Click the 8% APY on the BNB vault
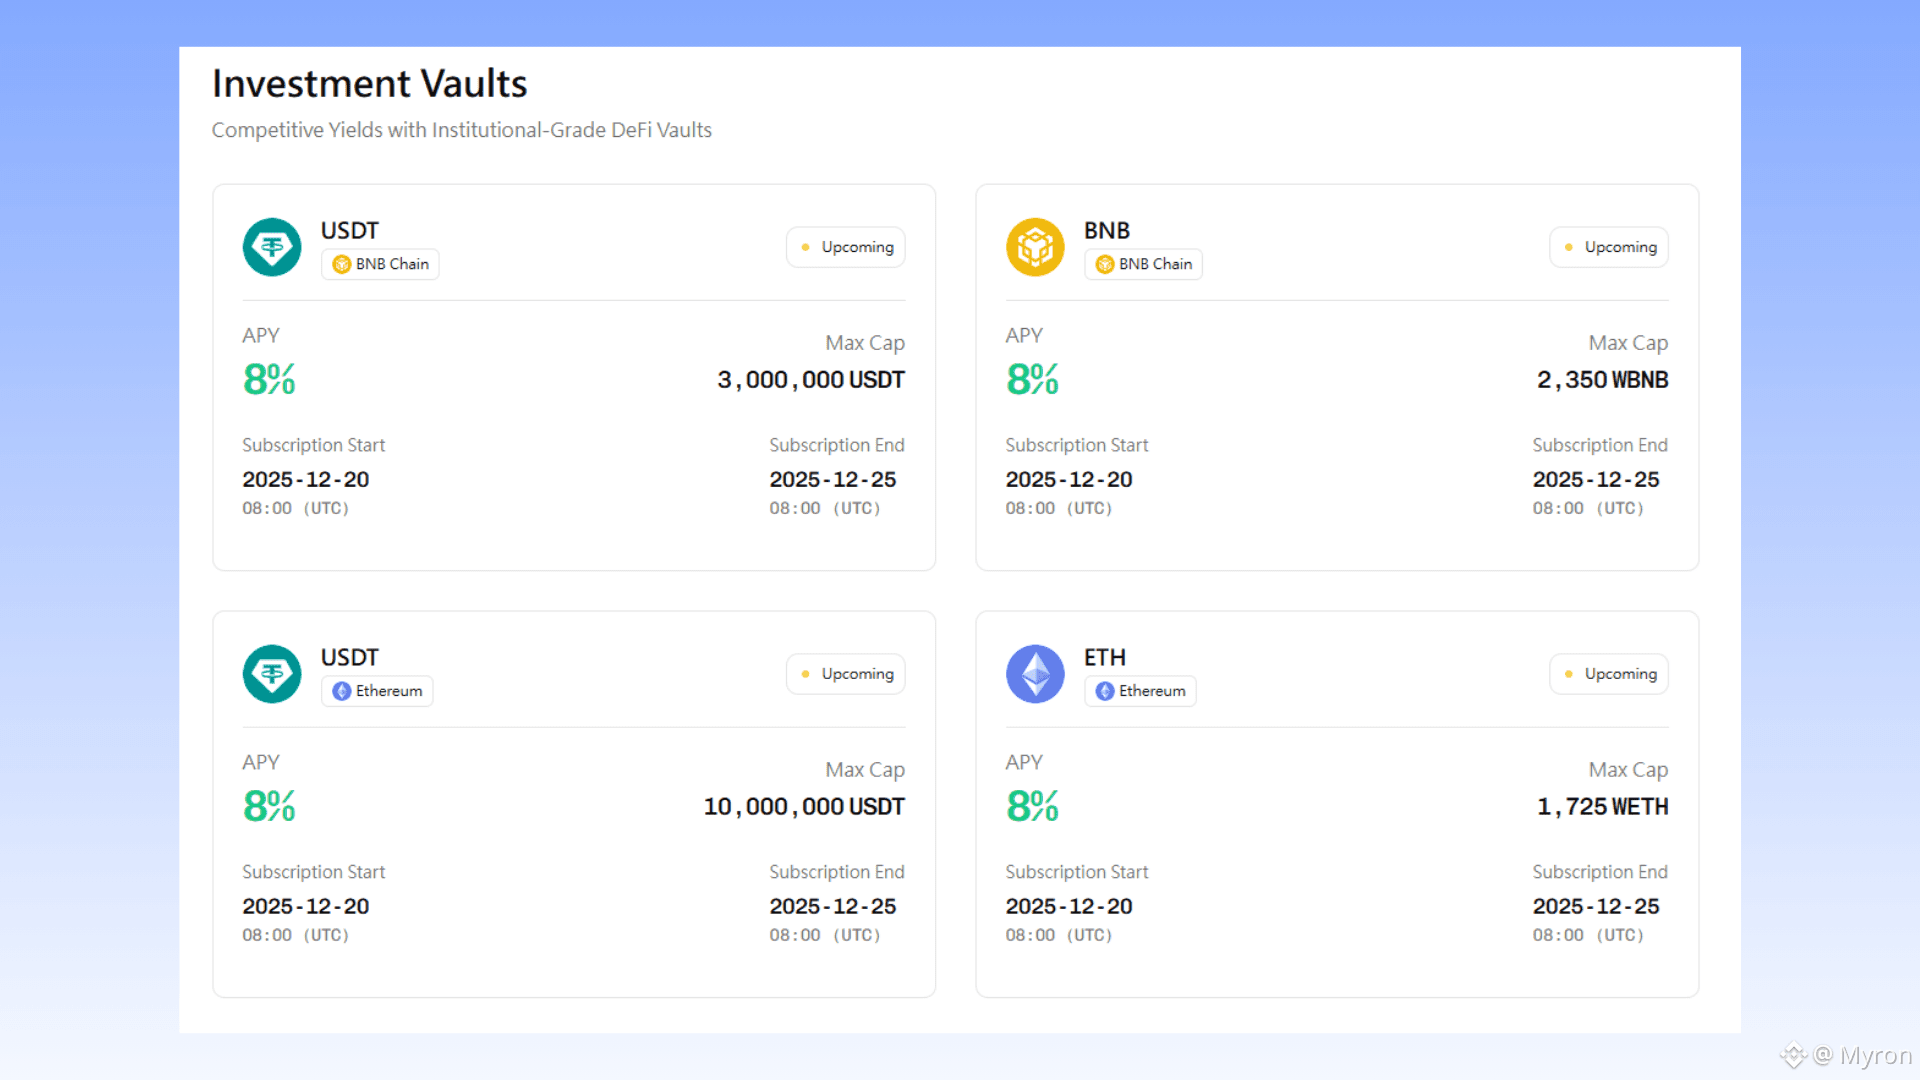1920x1080 pixels. (1032, 379)
